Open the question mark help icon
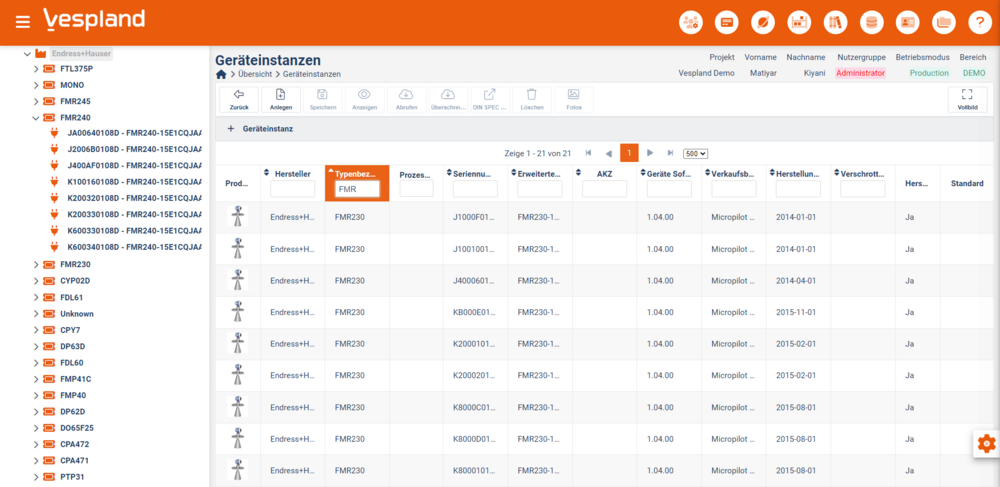This screenshot has height=487, width=1000. [x=980, y=22]
